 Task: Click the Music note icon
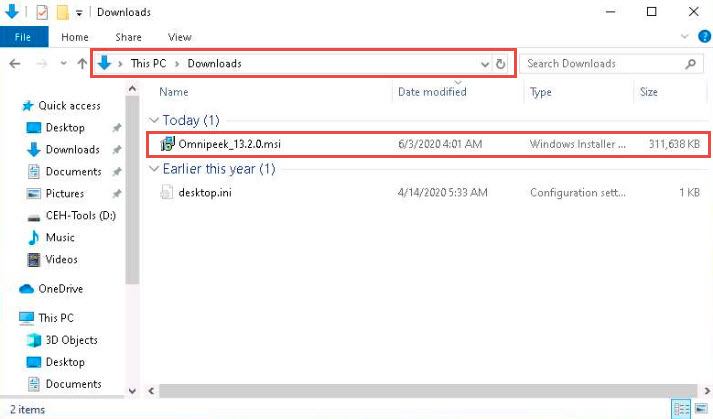tap(34, 237)
